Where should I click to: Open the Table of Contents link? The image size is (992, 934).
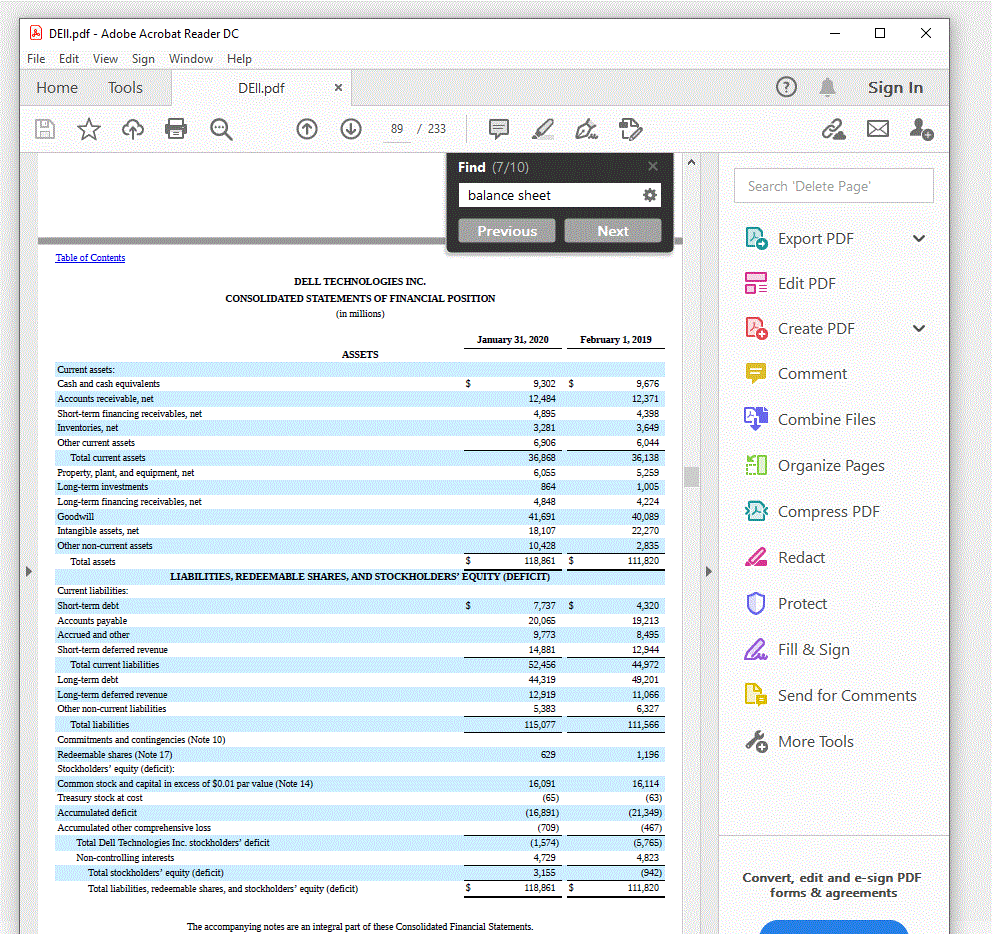tap(89, 257)
